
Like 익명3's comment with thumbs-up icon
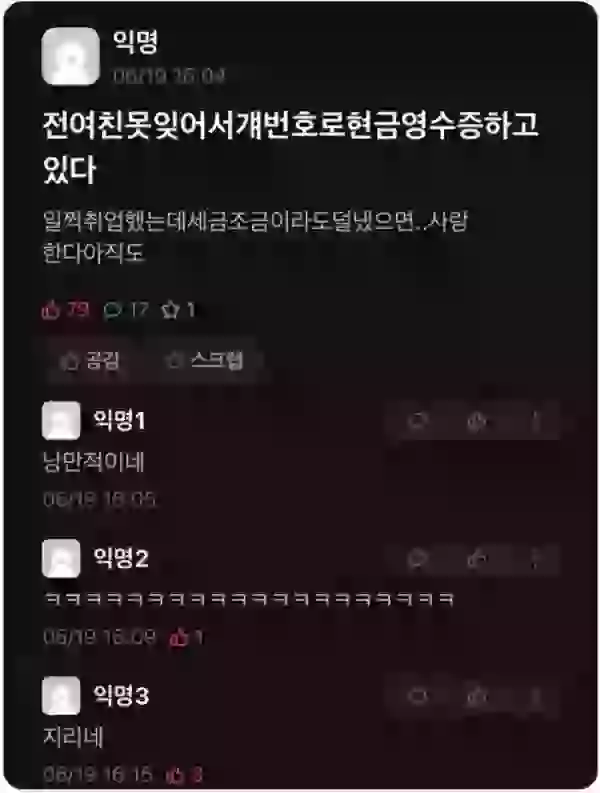pos(476,696)
